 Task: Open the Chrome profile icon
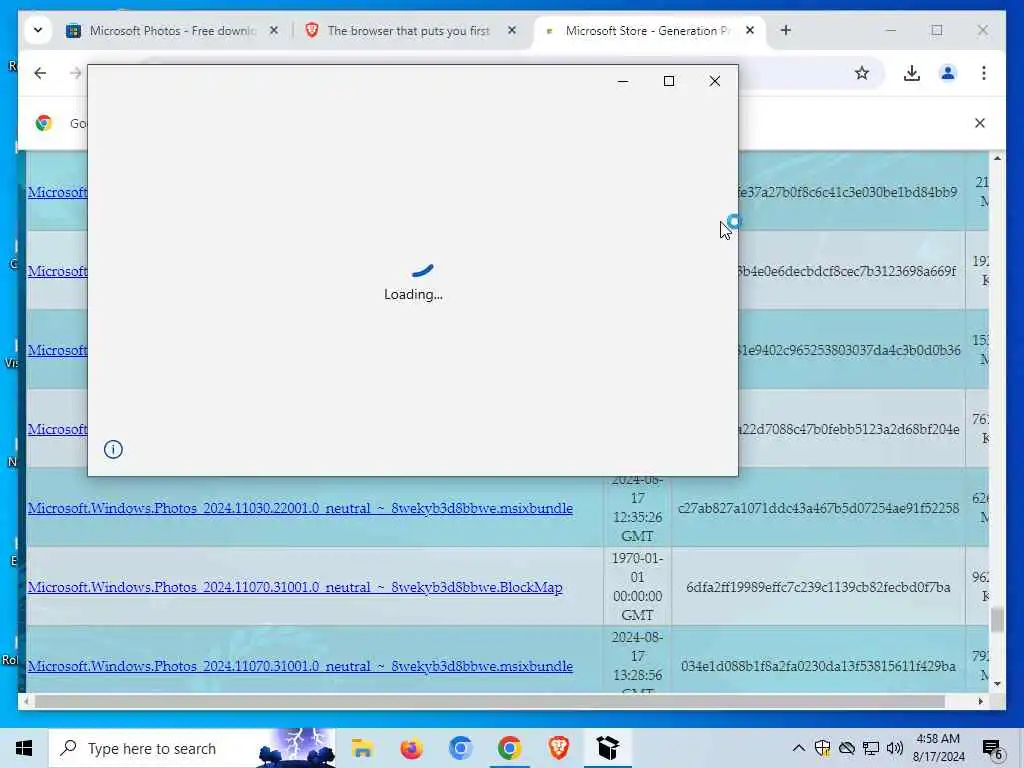(x=948, y=73)
